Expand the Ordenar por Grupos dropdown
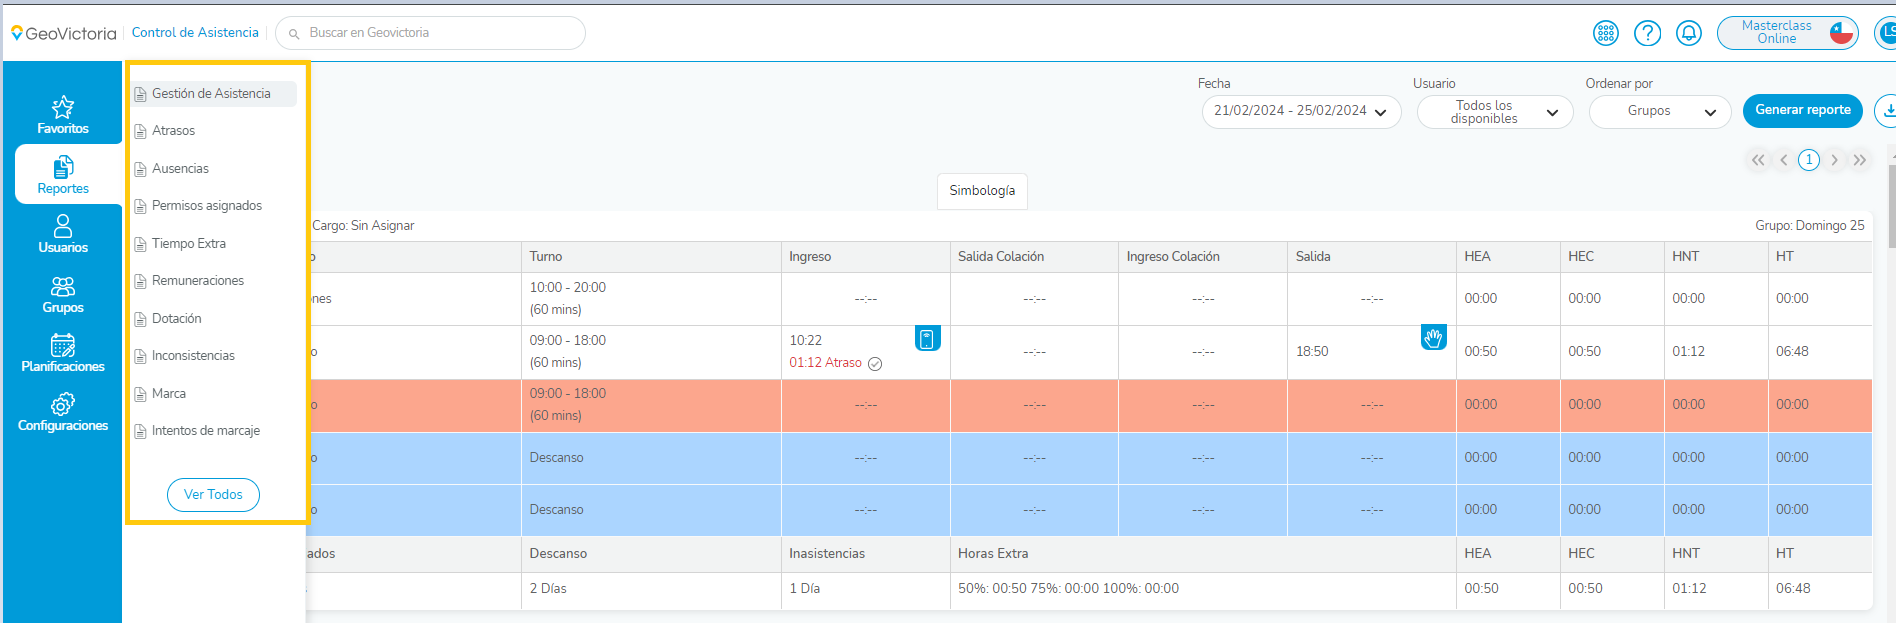The image size is (1896, 623). click(x=1659, y=111)
